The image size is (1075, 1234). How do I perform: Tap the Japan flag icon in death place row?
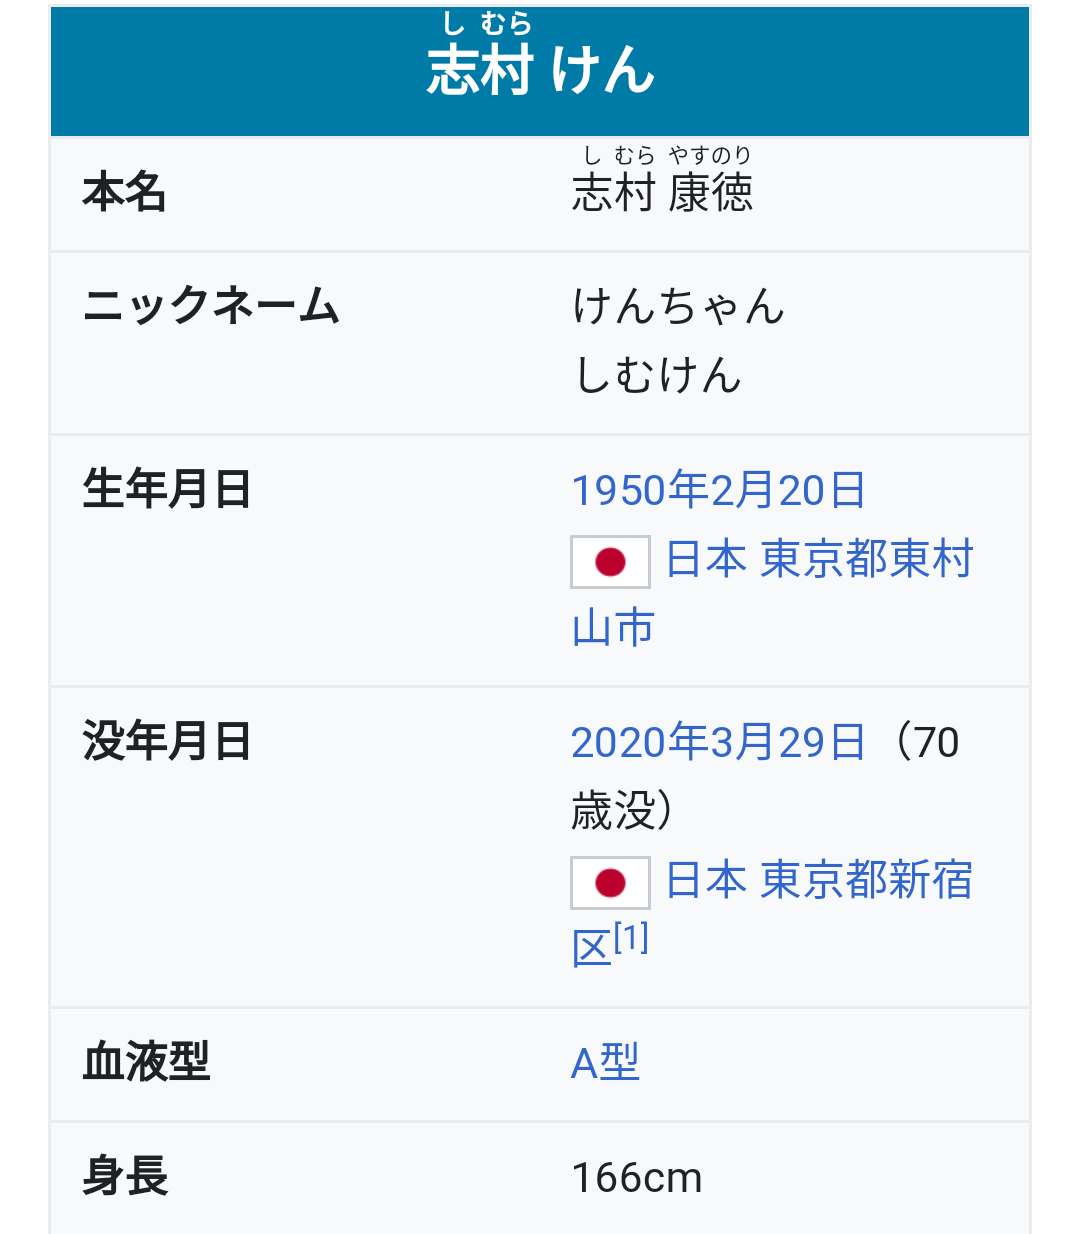tap(610, 883)
